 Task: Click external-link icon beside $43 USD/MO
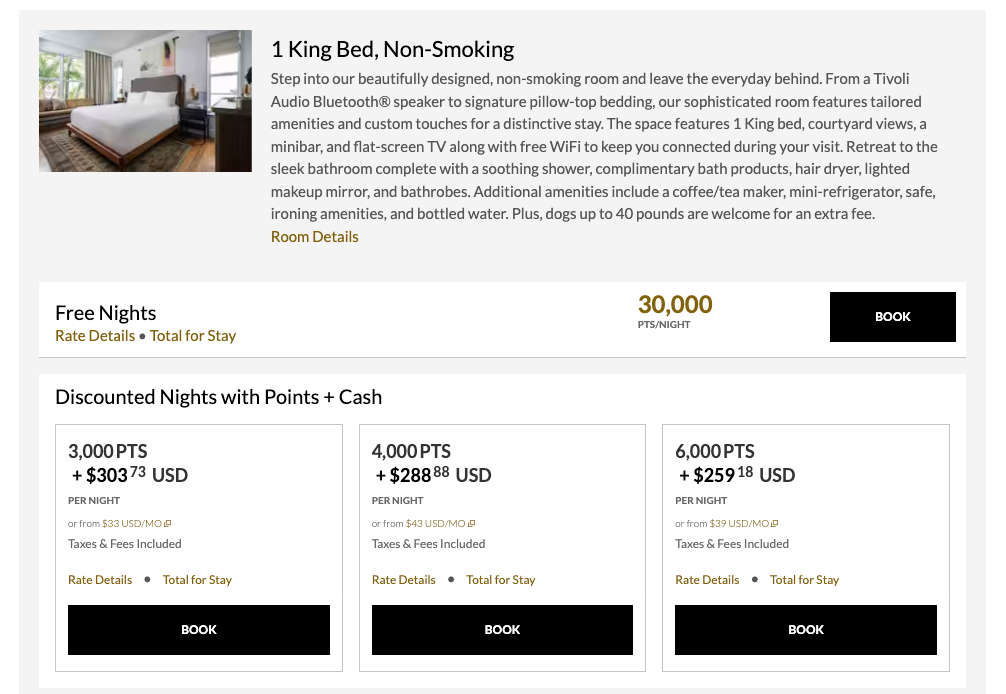pos(471,523)
